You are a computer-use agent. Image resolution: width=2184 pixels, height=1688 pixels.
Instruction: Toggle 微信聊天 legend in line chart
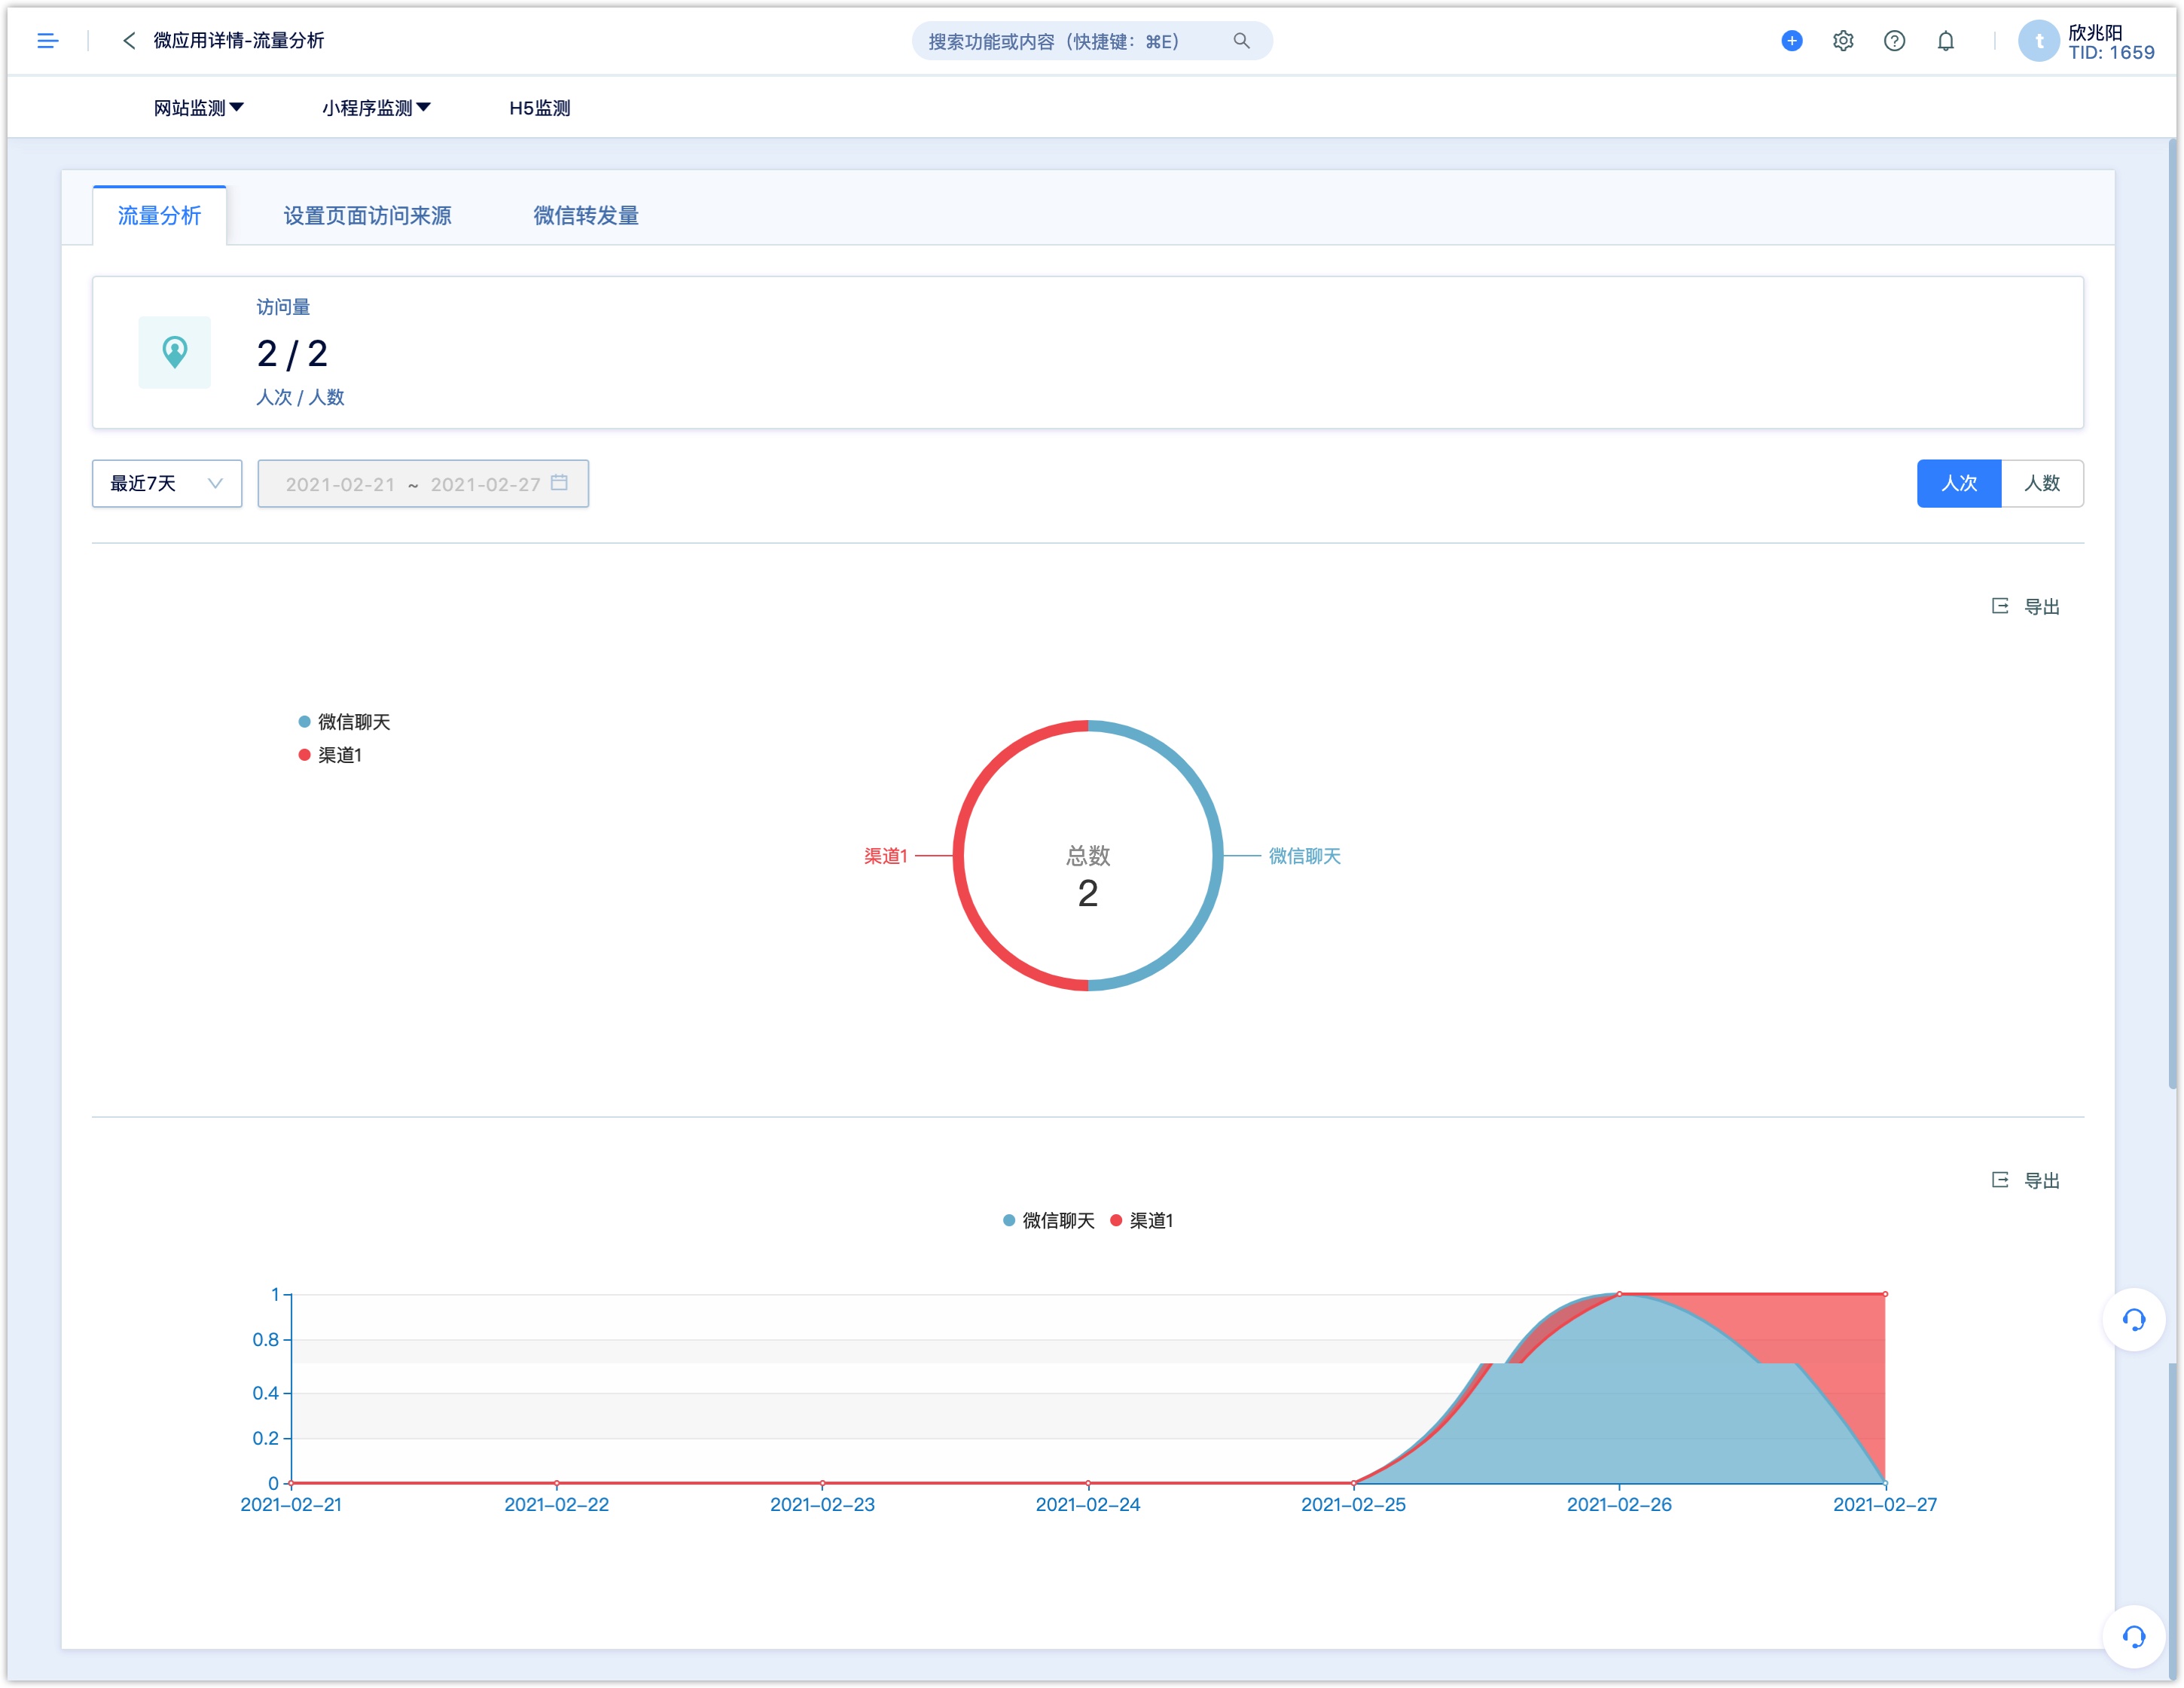click(1048, 1220)
